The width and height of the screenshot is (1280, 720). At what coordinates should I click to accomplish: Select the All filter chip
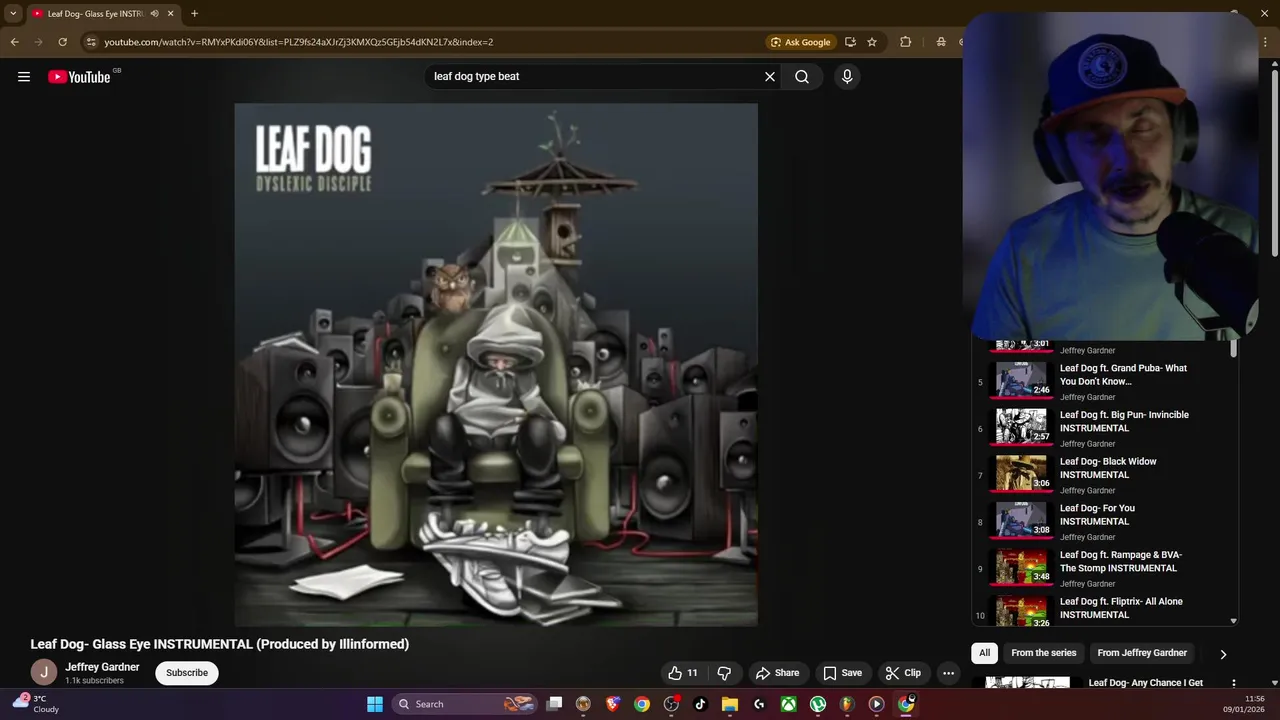tap(984, 653)
